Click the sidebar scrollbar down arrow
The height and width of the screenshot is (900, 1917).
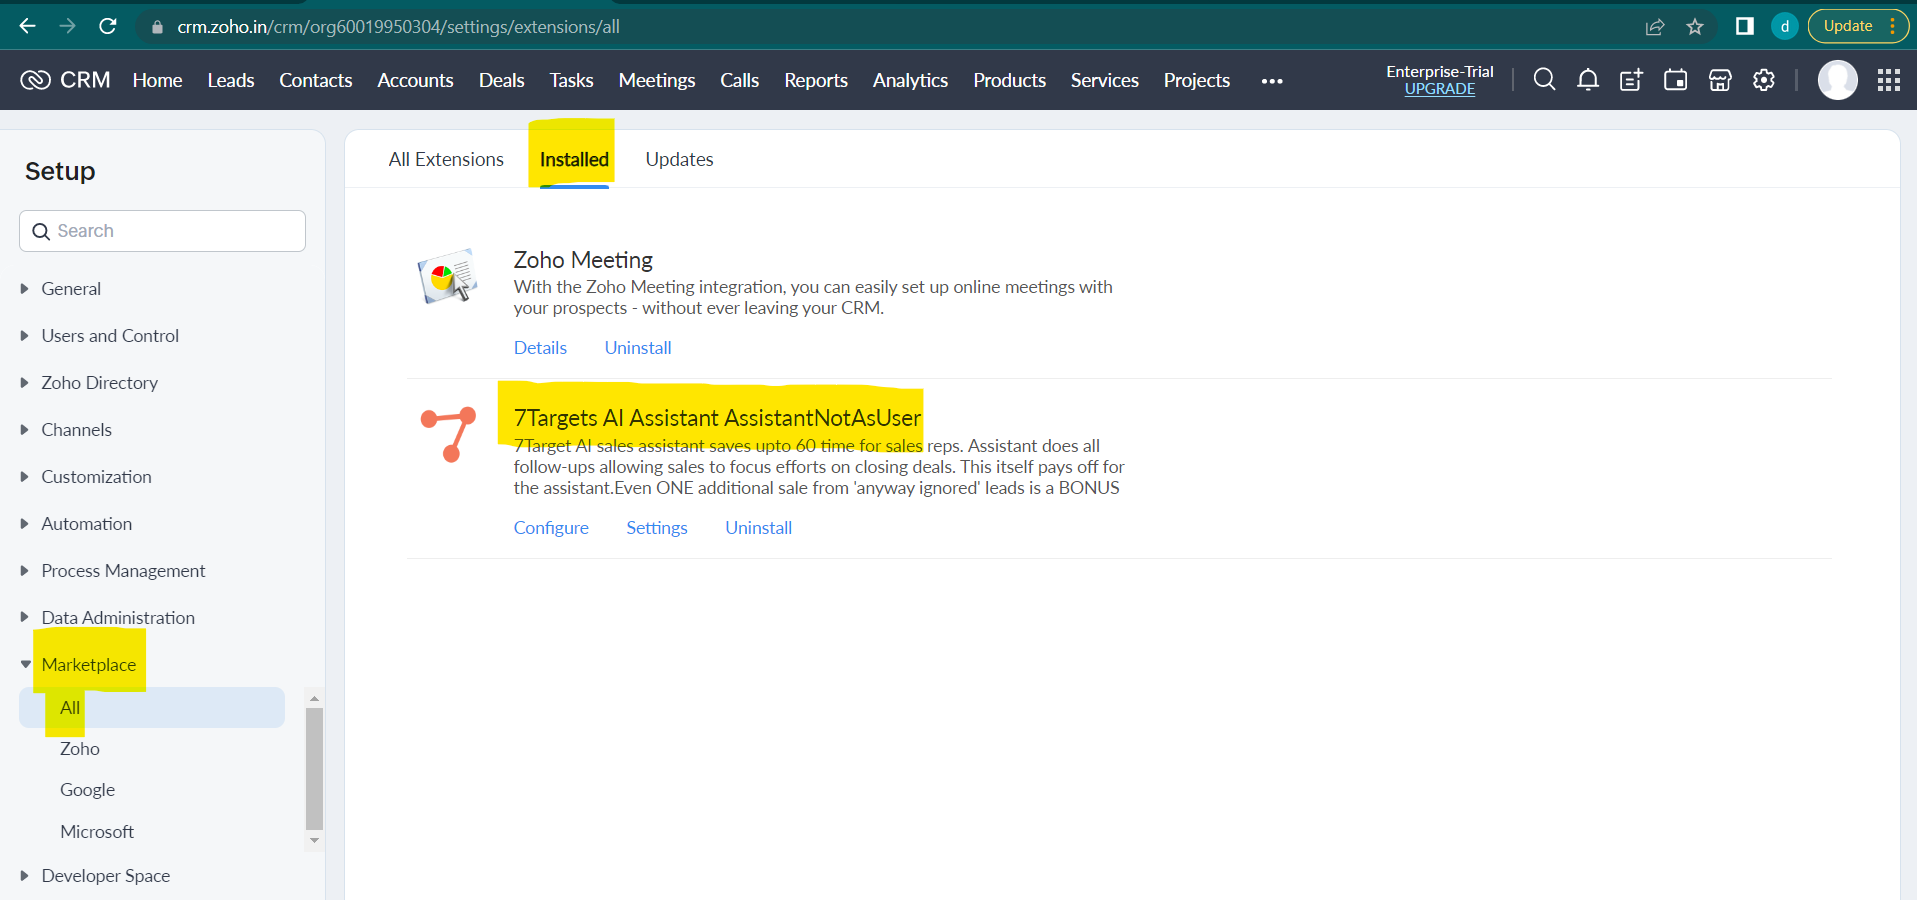314,840
